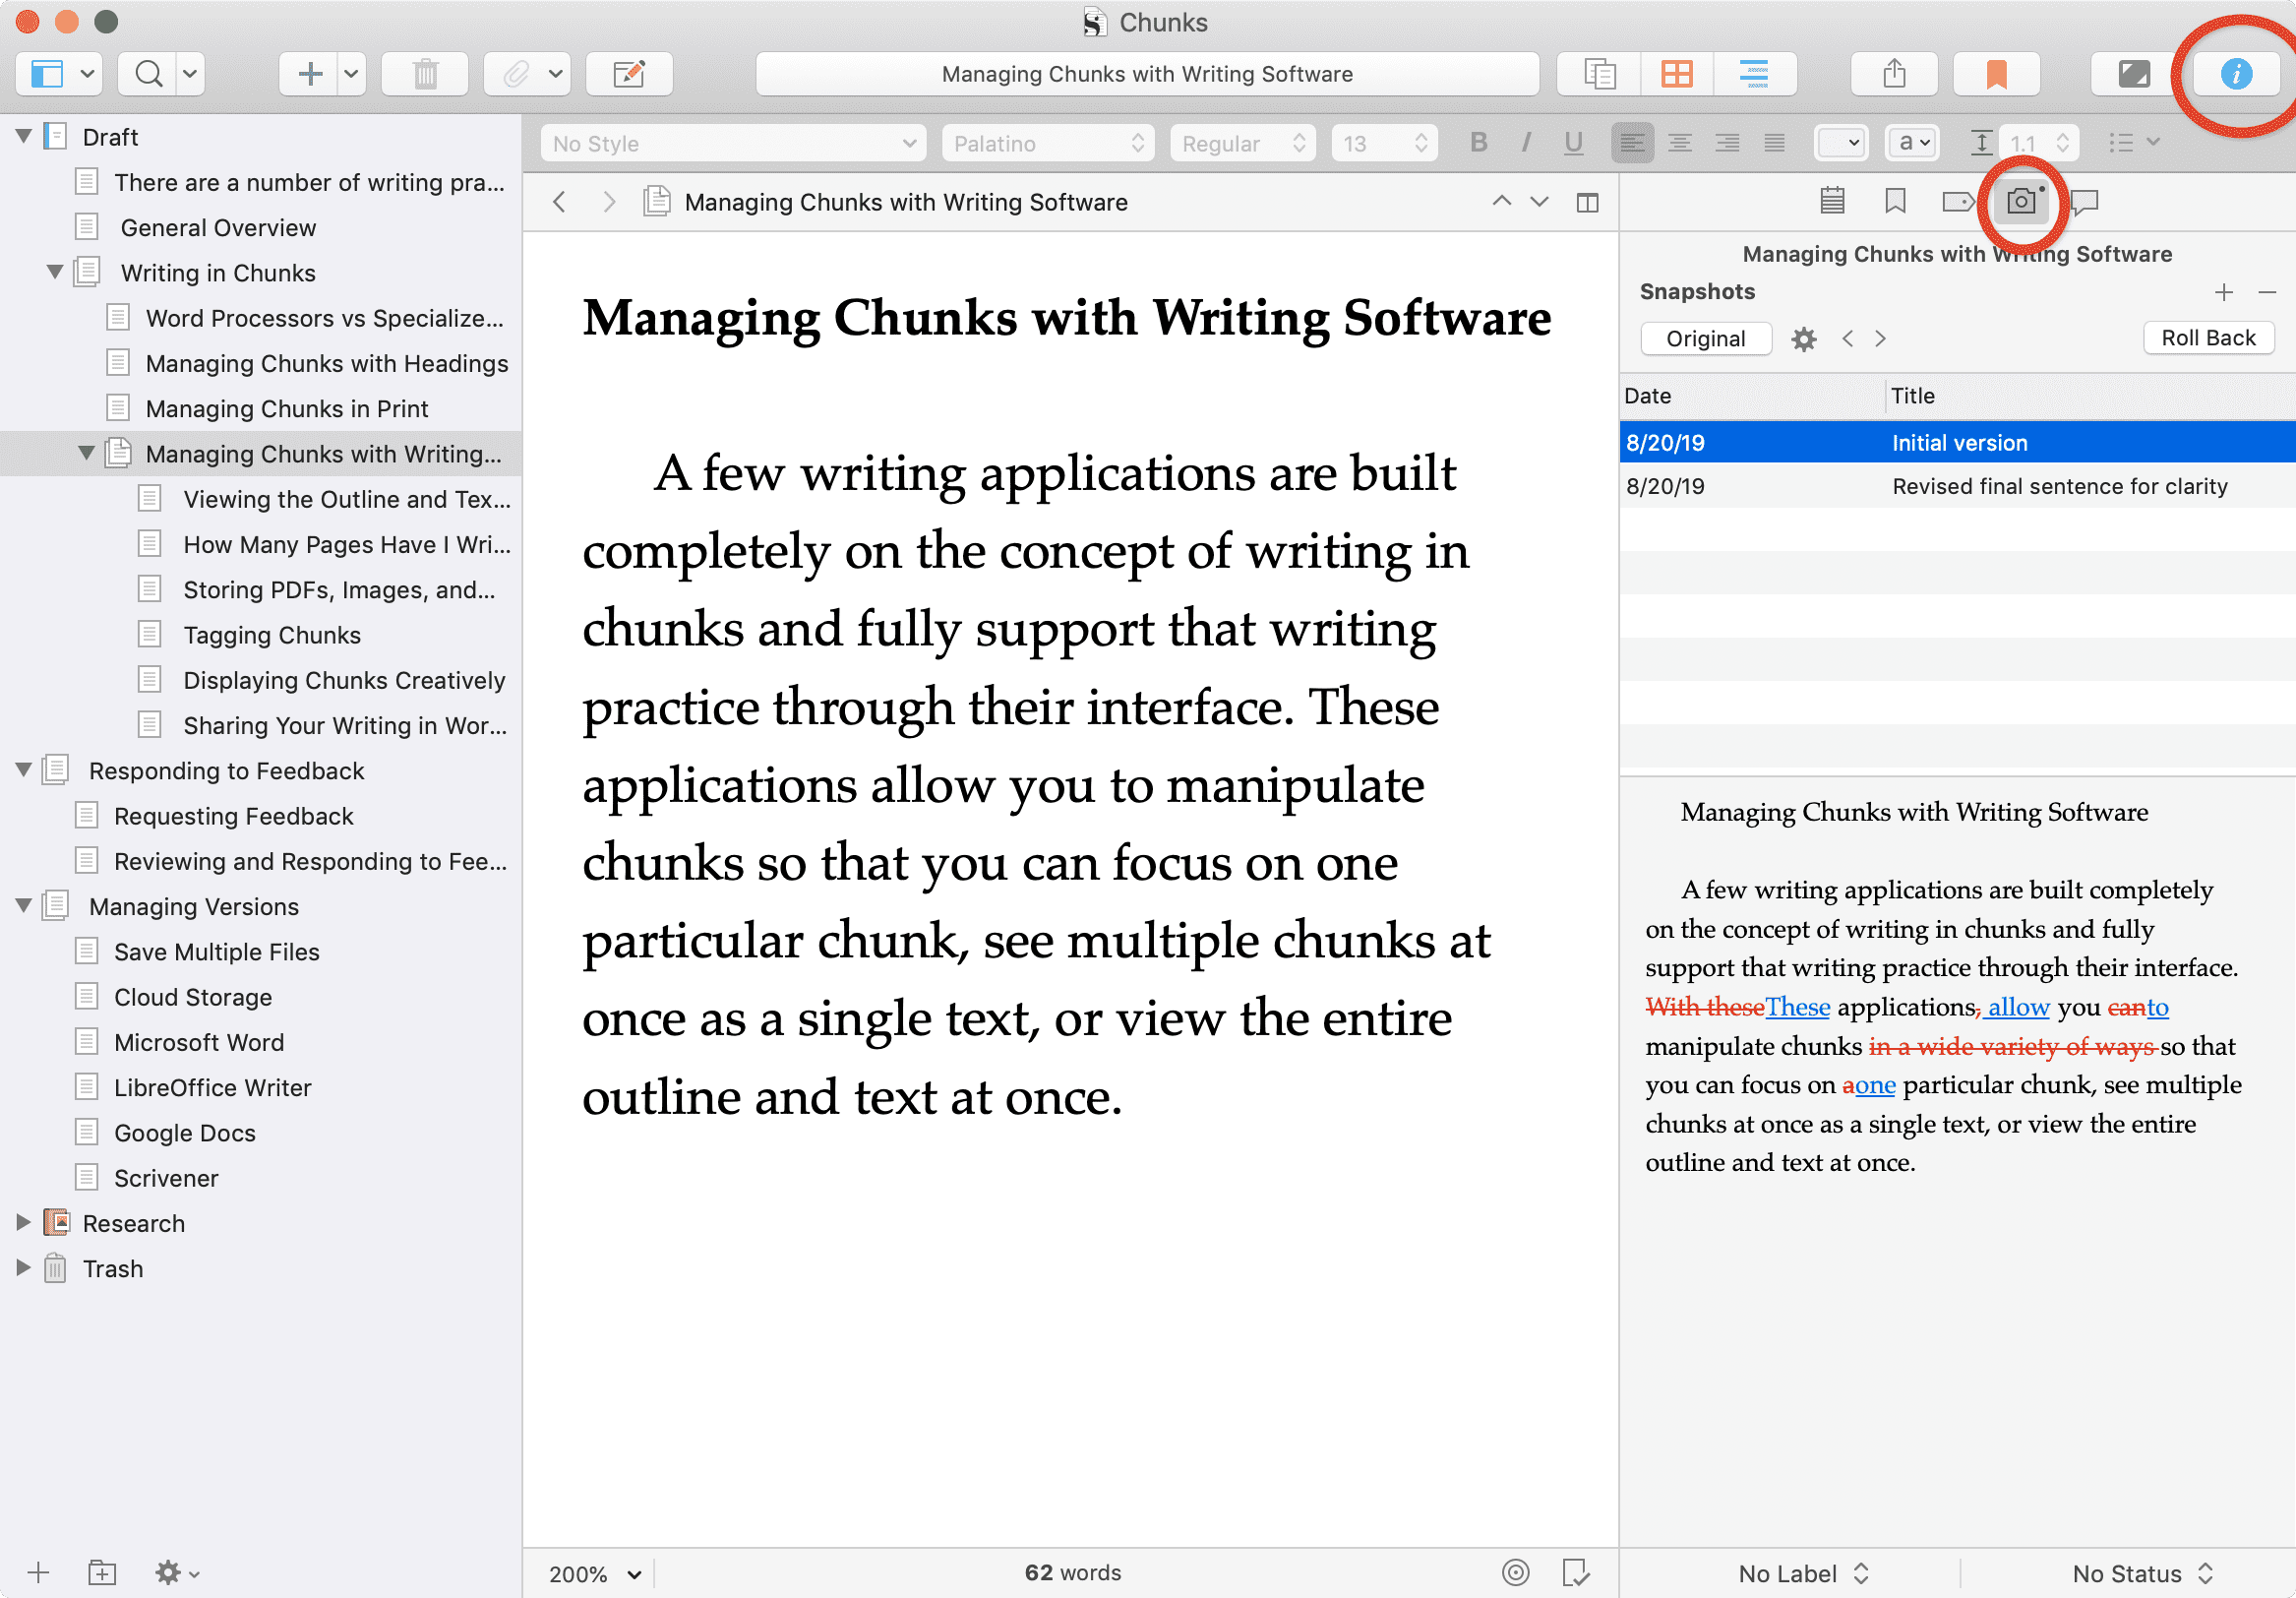Click the Share export icon

coord(1894,74)
